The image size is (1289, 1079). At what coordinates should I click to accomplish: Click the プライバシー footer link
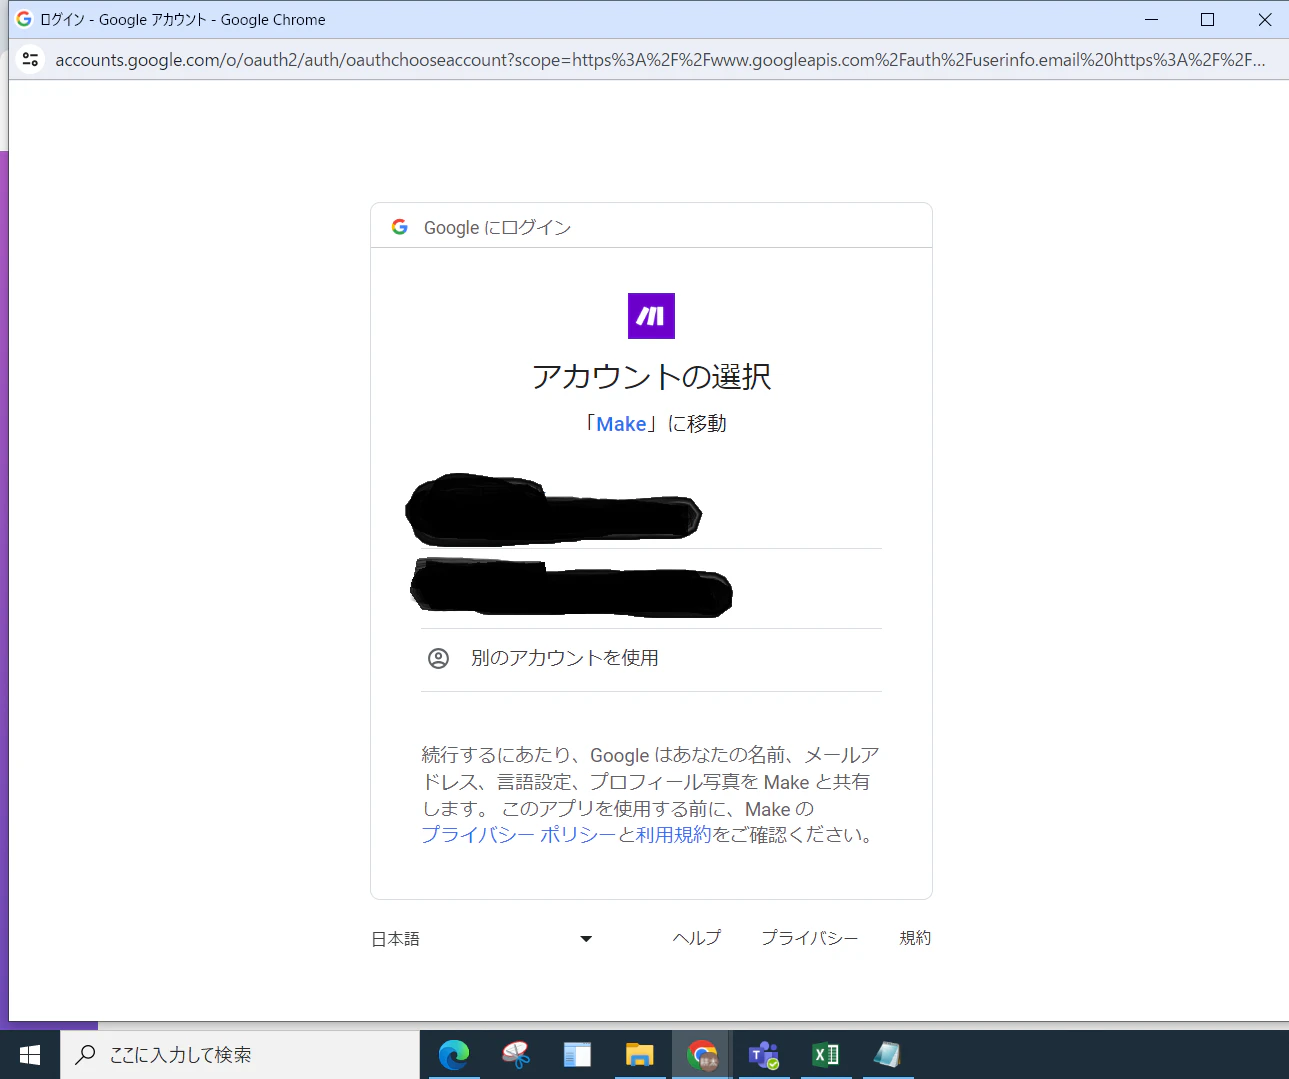tap(809, 938)
